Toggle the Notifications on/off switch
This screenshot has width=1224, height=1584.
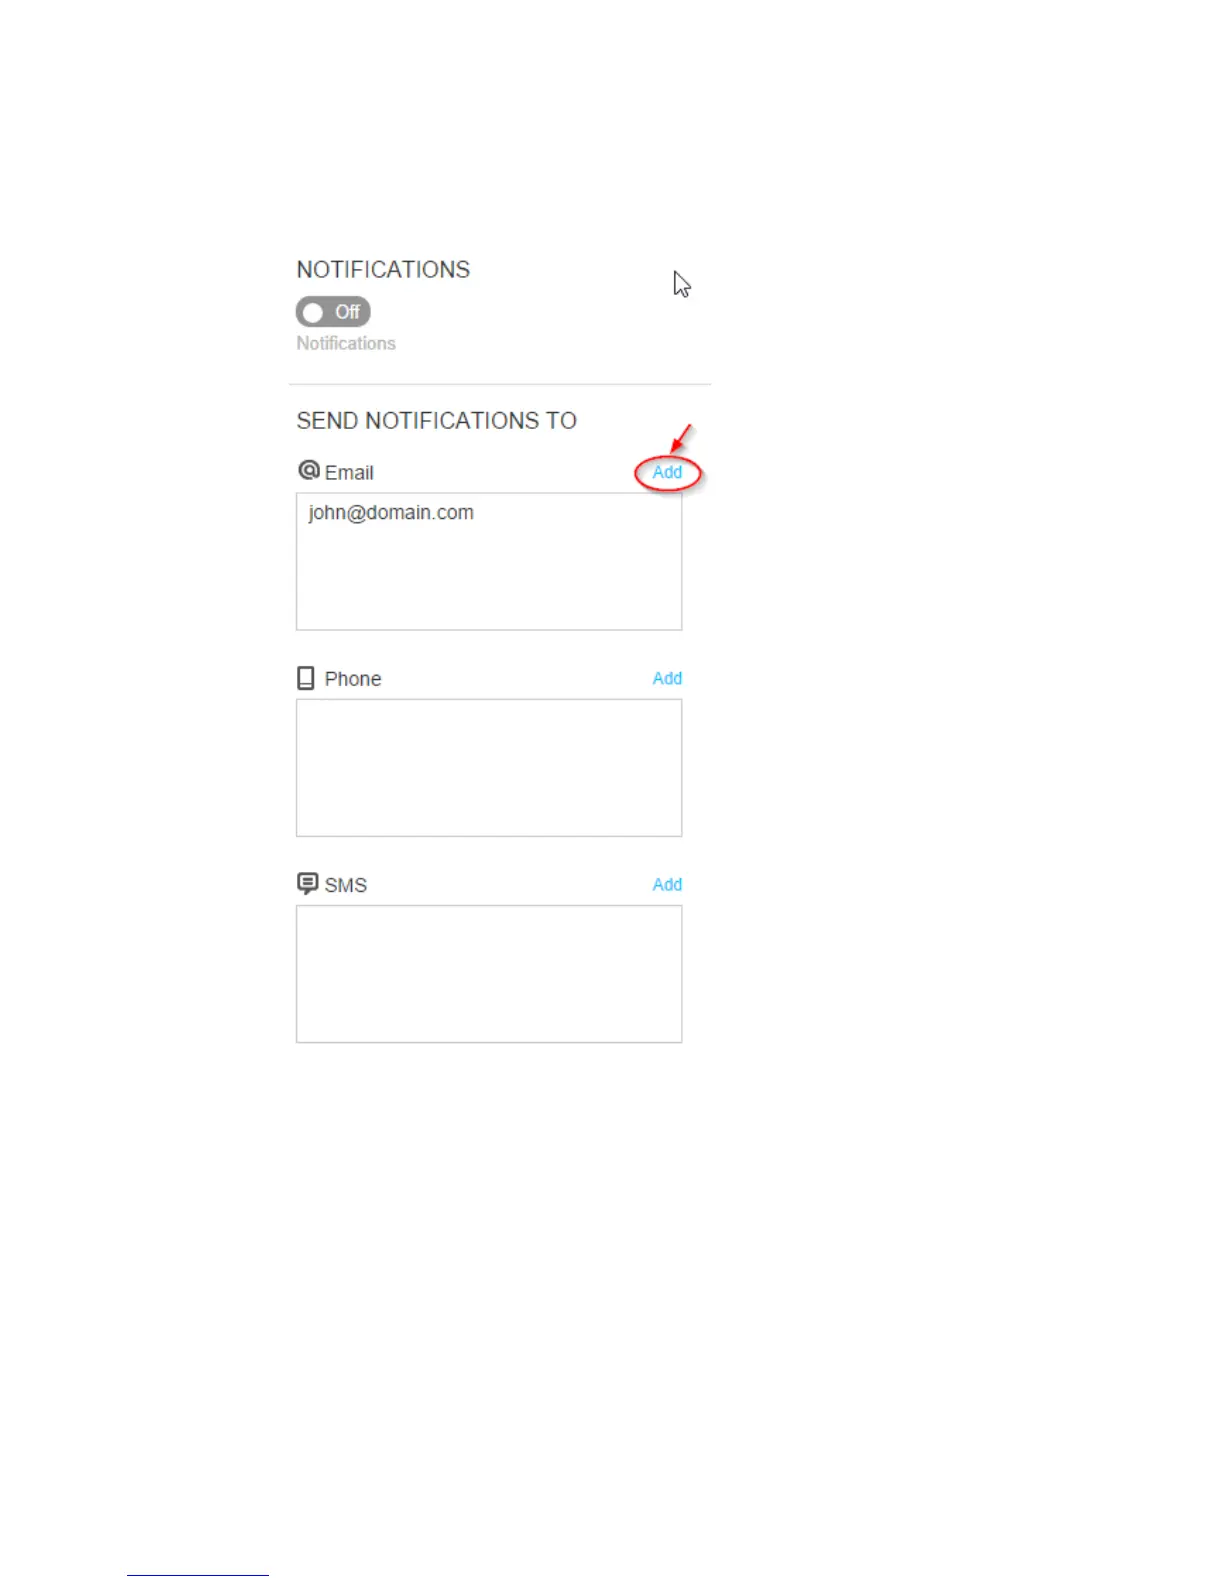click(x=333, y=312)
